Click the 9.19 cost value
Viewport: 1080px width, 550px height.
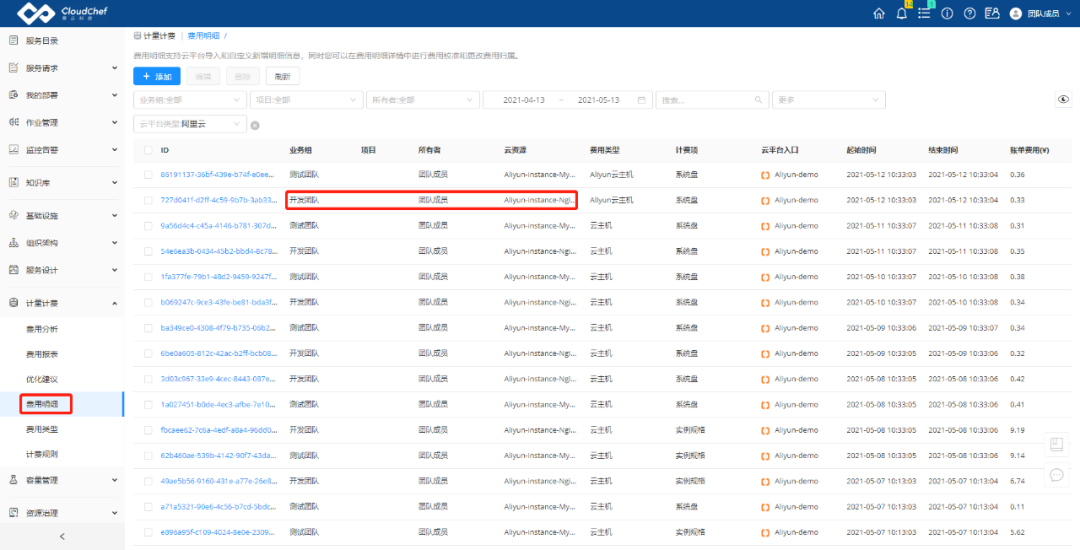(x=1017, y=430)
